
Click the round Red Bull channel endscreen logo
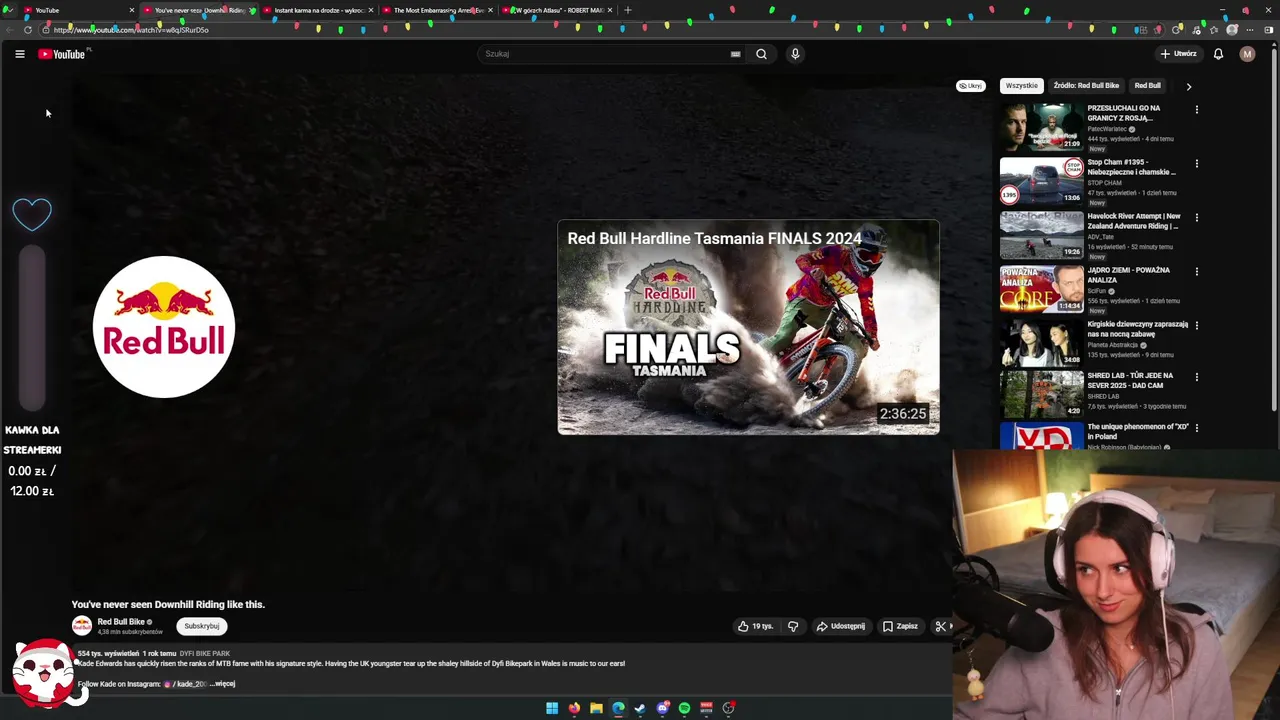click(164, 327)
